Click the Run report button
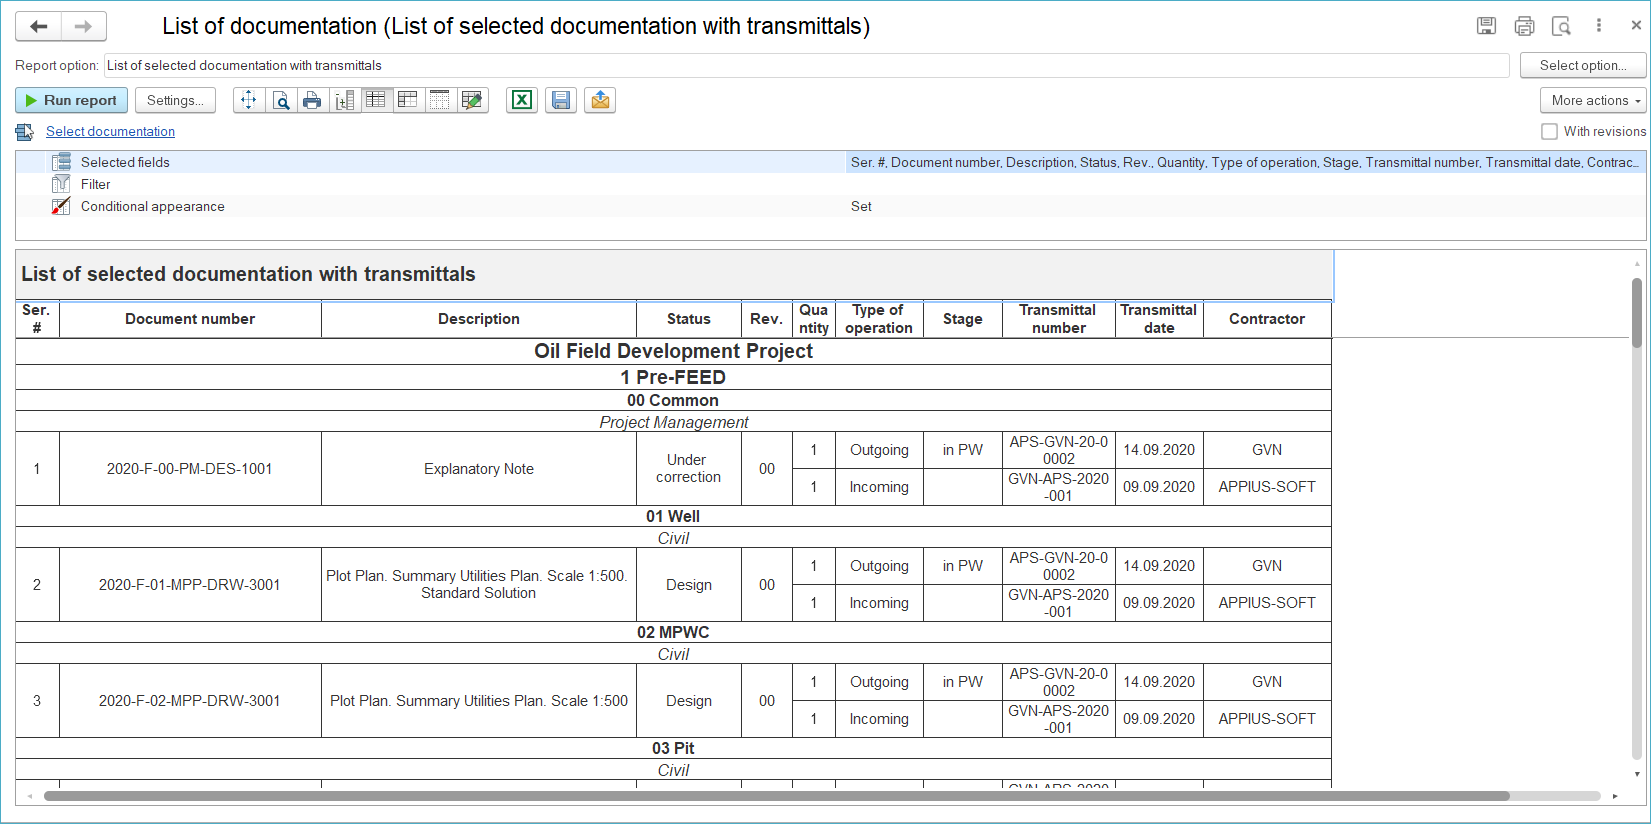 (71, 100)
